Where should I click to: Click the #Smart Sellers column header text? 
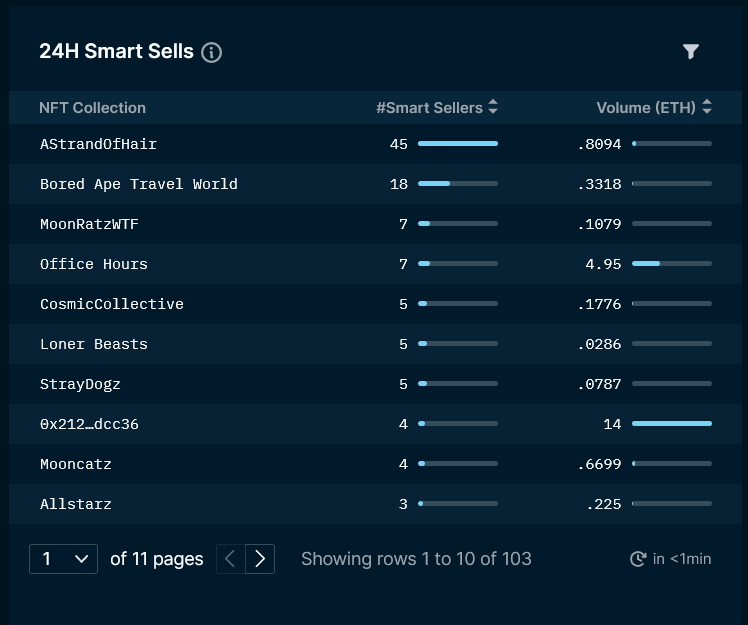pyautogui.click(x=429, y=108)
